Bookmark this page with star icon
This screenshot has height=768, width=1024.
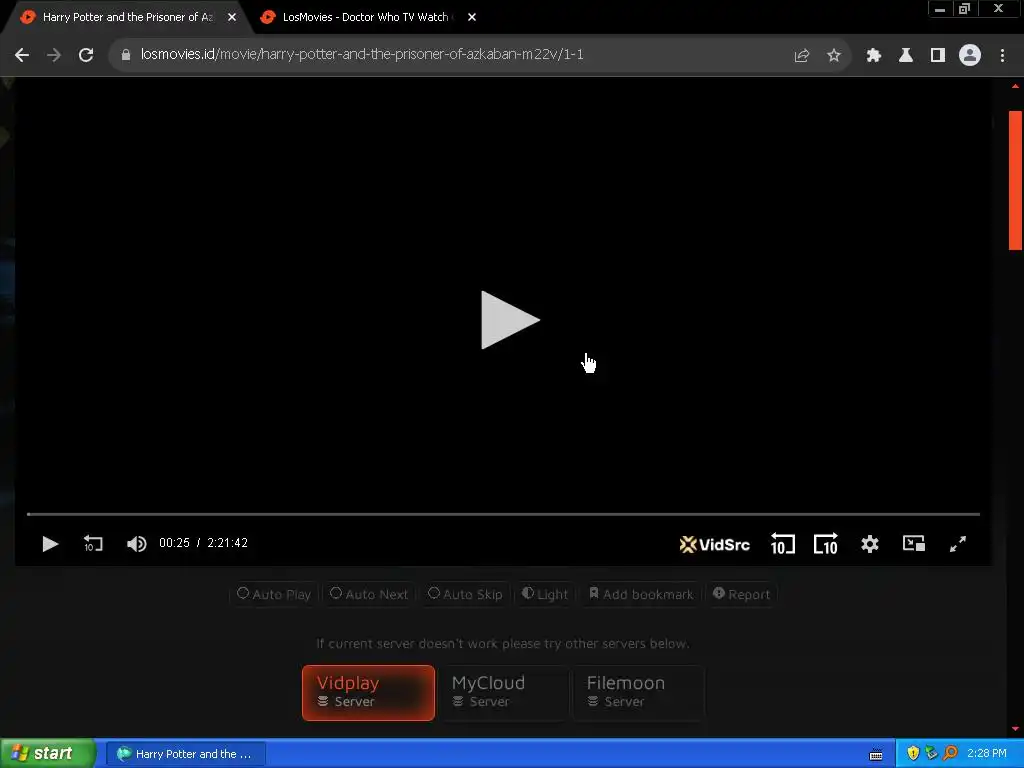[833, 56]
